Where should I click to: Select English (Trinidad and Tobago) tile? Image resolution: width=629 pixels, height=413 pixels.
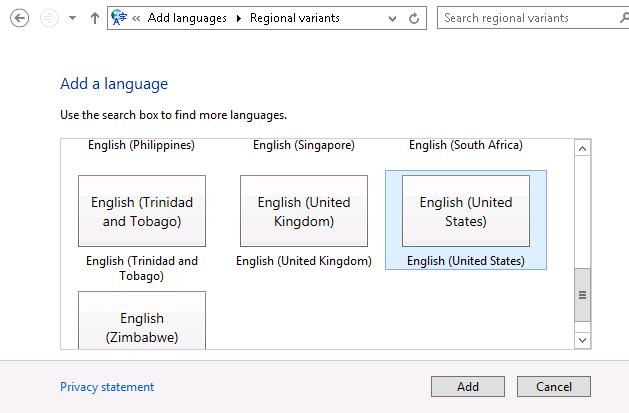142,211
